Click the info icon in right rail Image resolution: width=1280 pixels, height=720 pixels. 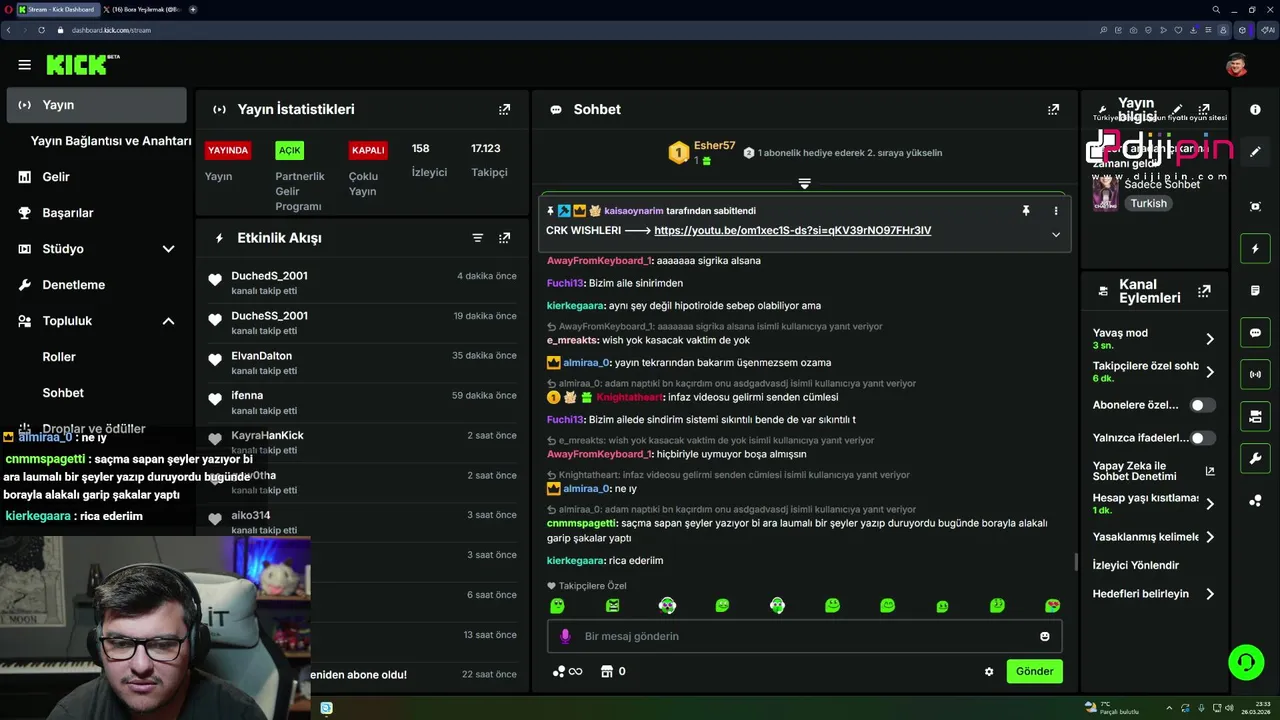[1255, 110]
